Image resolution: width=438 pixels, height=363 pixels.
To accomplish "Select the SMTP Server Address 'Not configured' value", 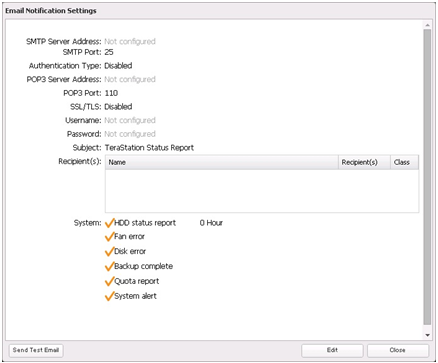I will (130, 42).
